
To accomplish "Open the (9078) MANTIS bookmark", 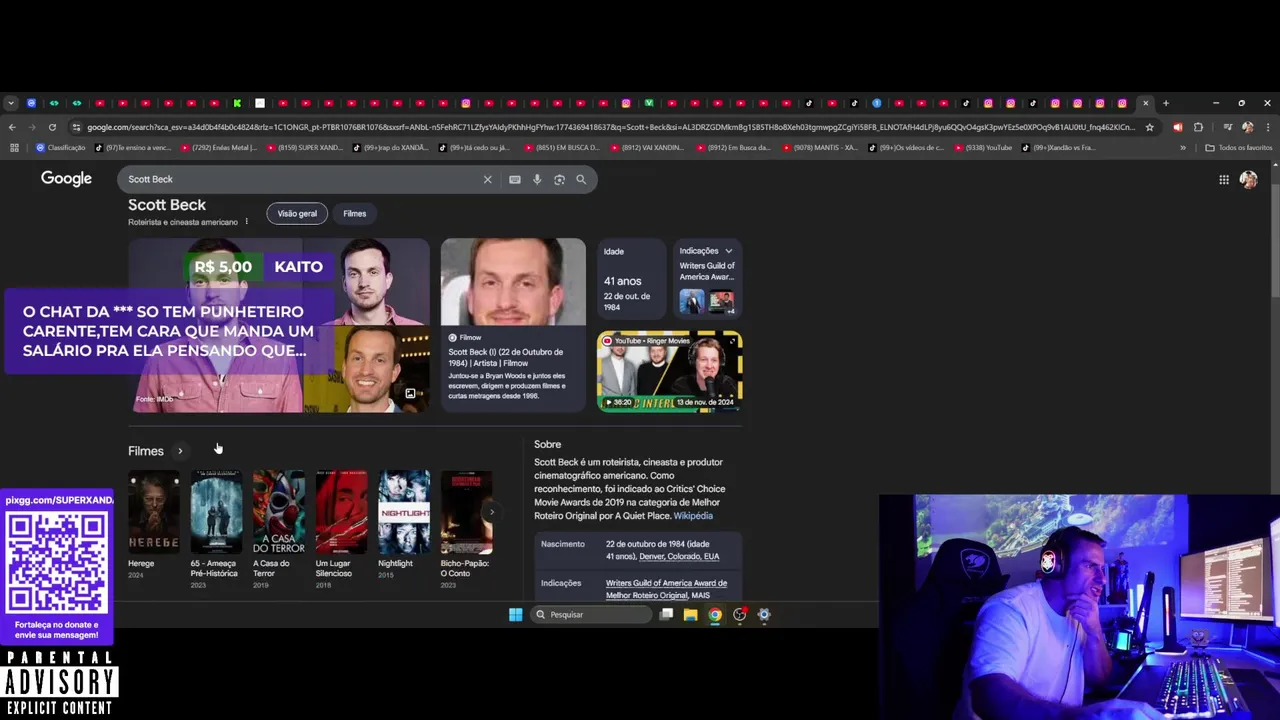I will 820,147.
